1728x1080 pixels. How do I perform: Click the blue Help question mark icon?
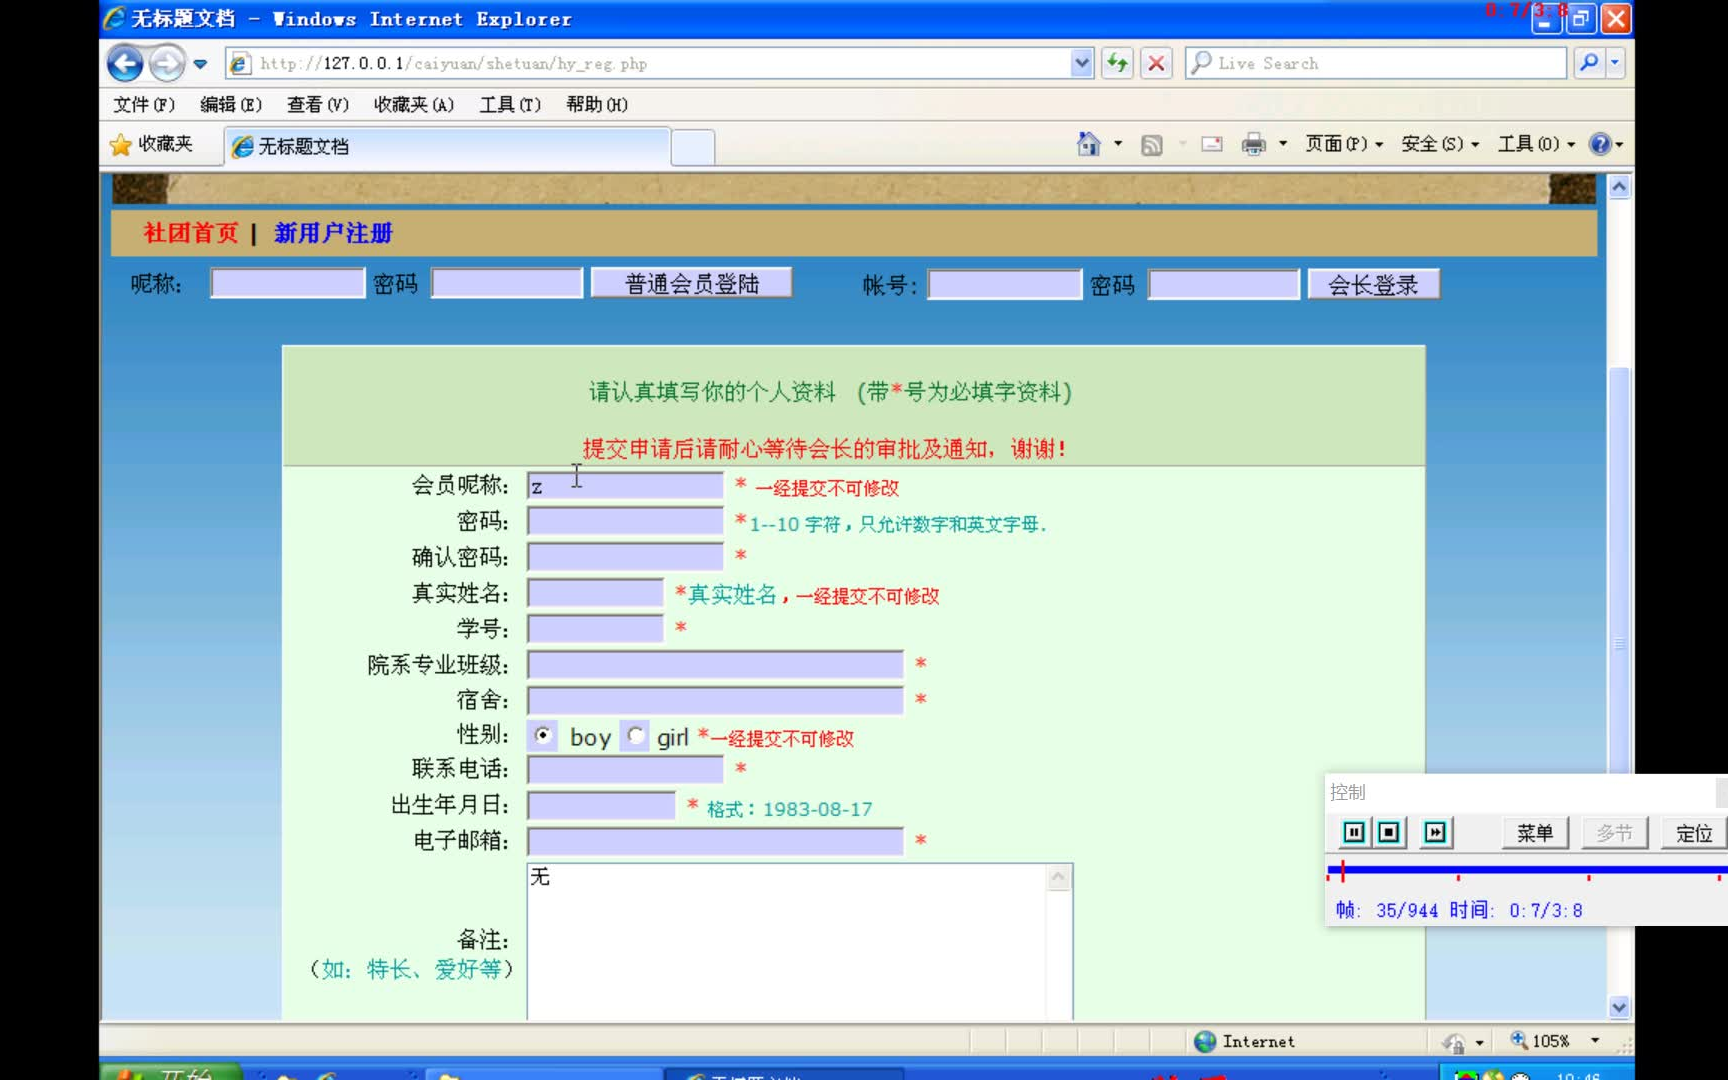tap(1600, 144)
